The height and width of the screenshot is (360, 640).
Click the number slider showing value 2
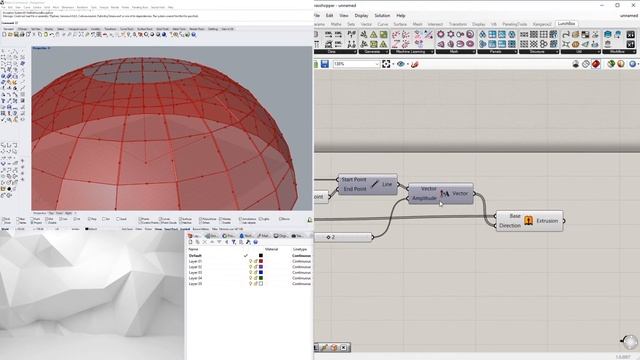tap(344, 237)
